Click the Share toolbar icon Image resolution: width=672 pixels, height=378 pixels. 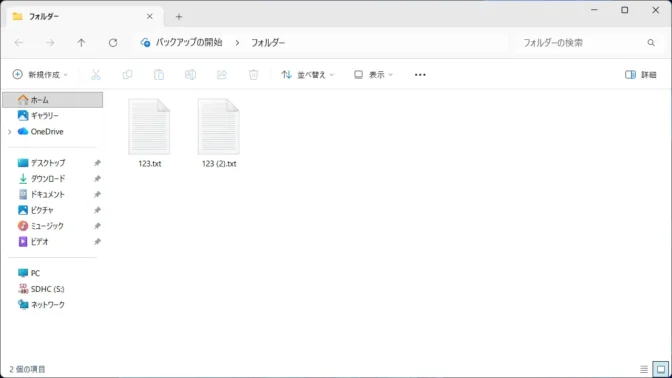(222, 75)
